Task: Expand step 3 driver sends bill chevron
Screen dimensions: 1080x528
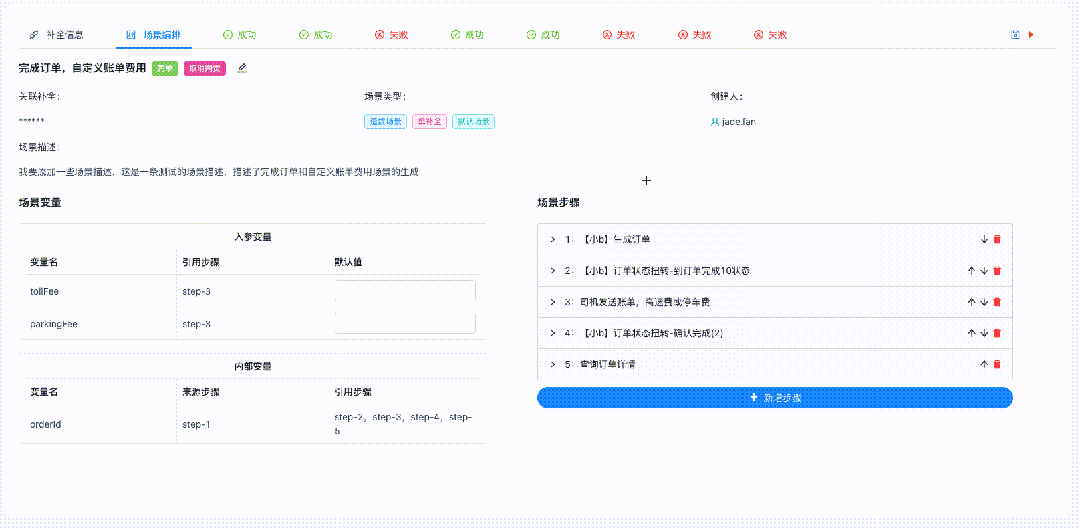Action: [x=552, y=302]
